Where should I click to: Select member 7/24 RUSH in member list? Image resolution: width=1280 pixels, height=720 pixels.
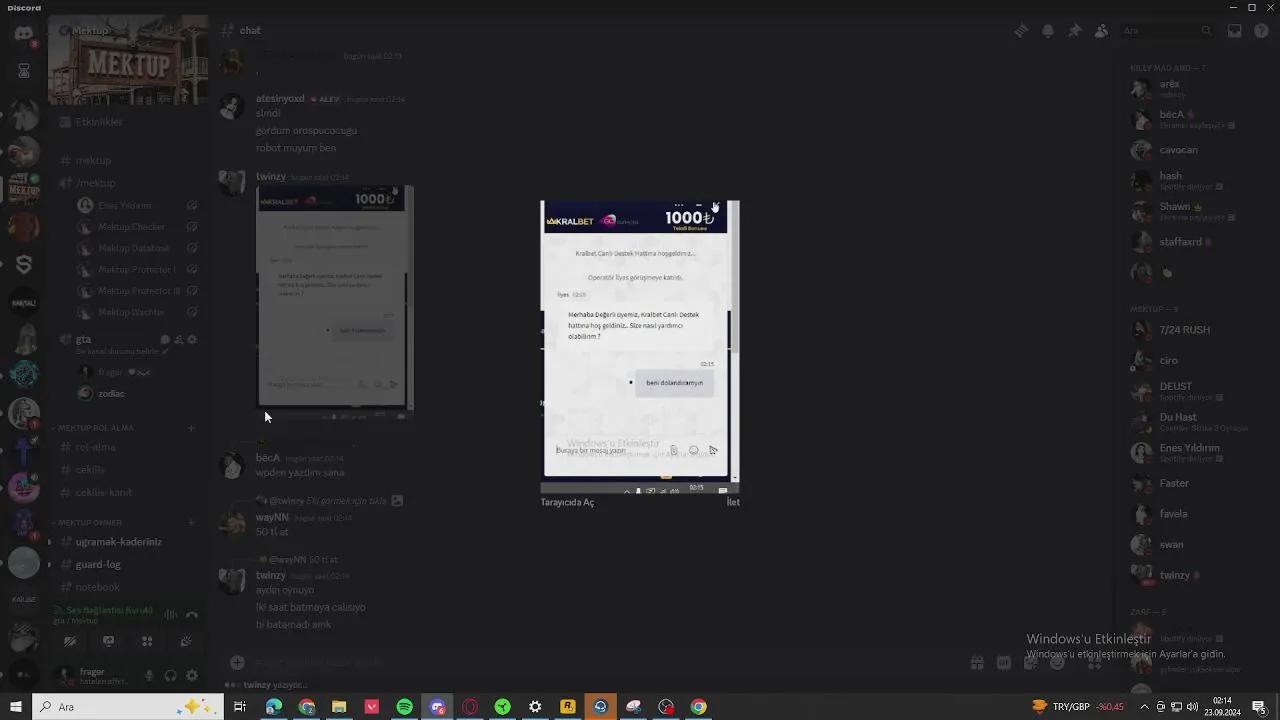tap(1190, 330)
